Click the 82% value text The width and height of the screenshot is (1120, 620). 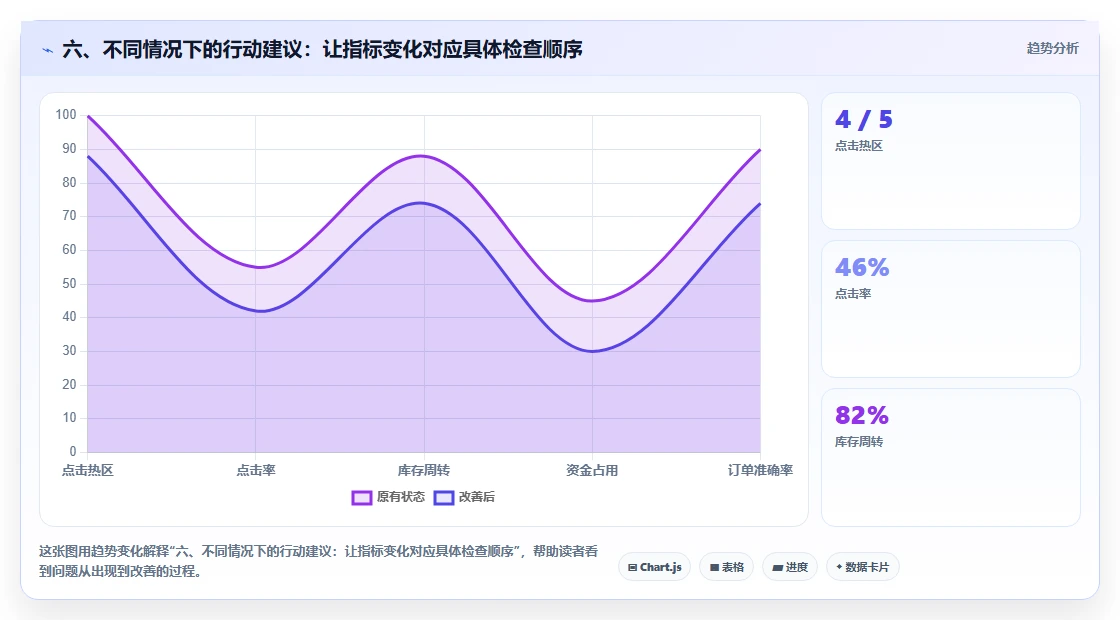coord(861,415)
